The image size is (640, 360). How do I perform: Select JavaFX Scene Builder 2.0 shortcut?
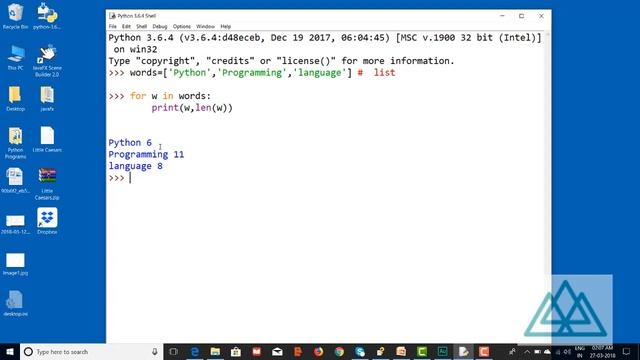click(x=47, y=60)
